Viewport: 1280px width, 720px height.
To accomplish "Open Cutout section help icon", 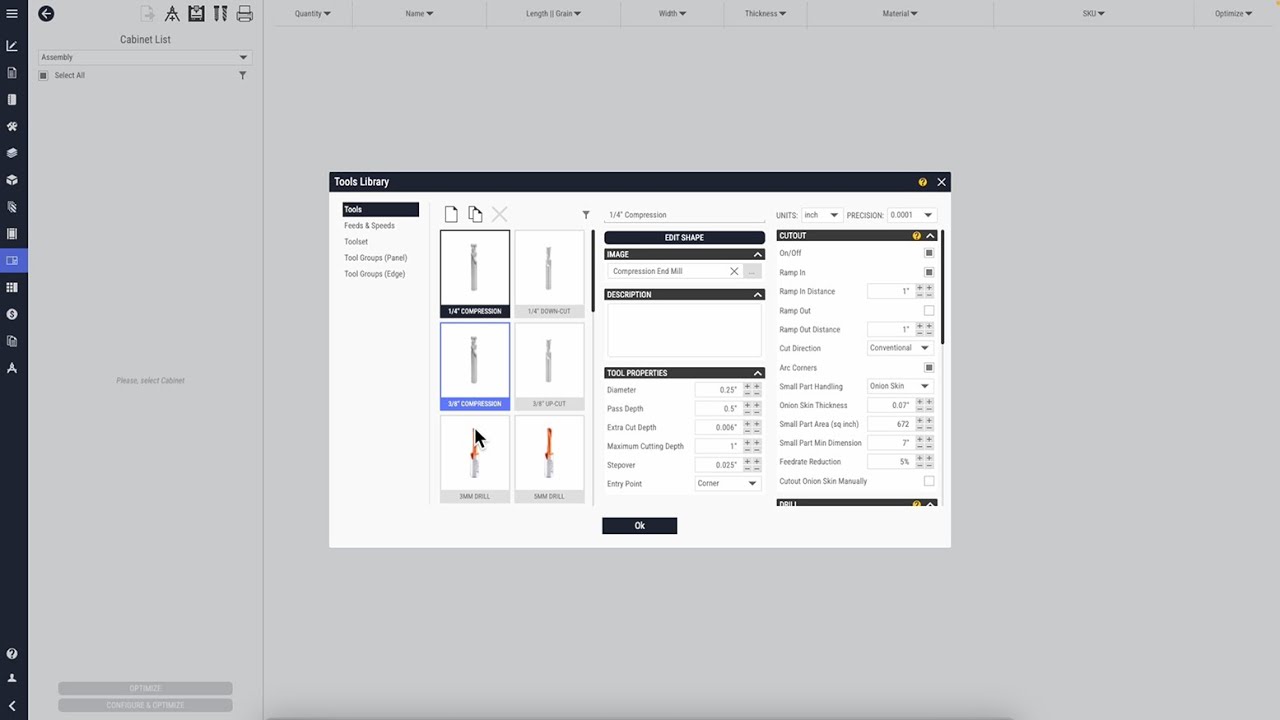I will 916,236.
